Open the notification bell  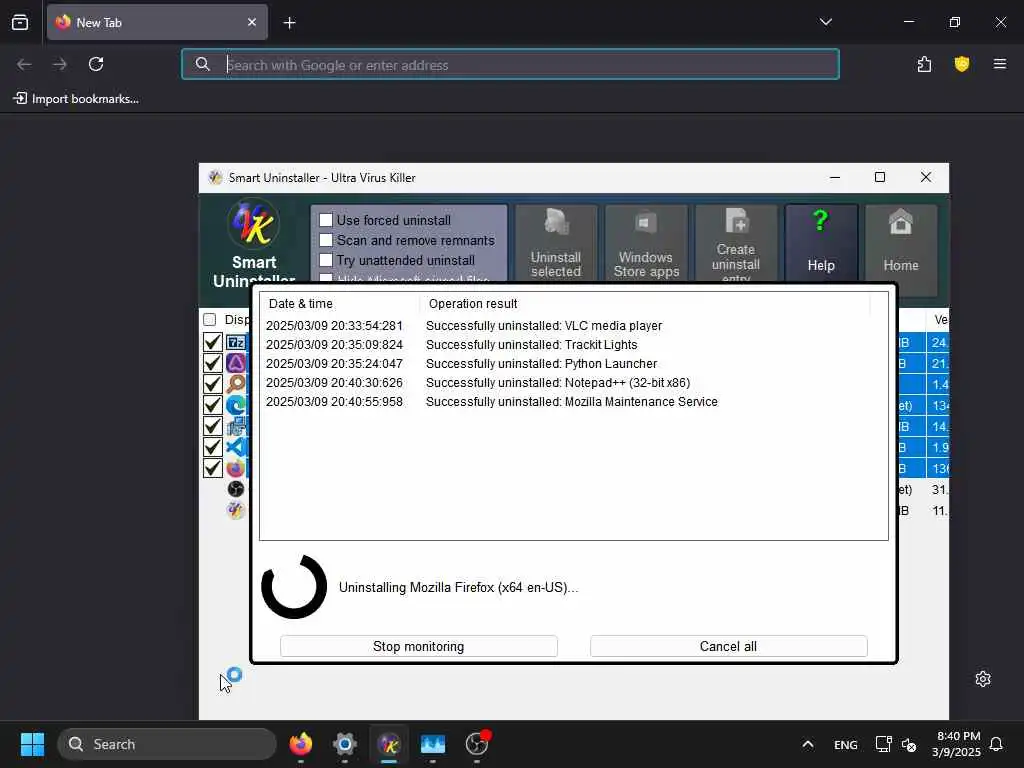[x=996, y=744]
